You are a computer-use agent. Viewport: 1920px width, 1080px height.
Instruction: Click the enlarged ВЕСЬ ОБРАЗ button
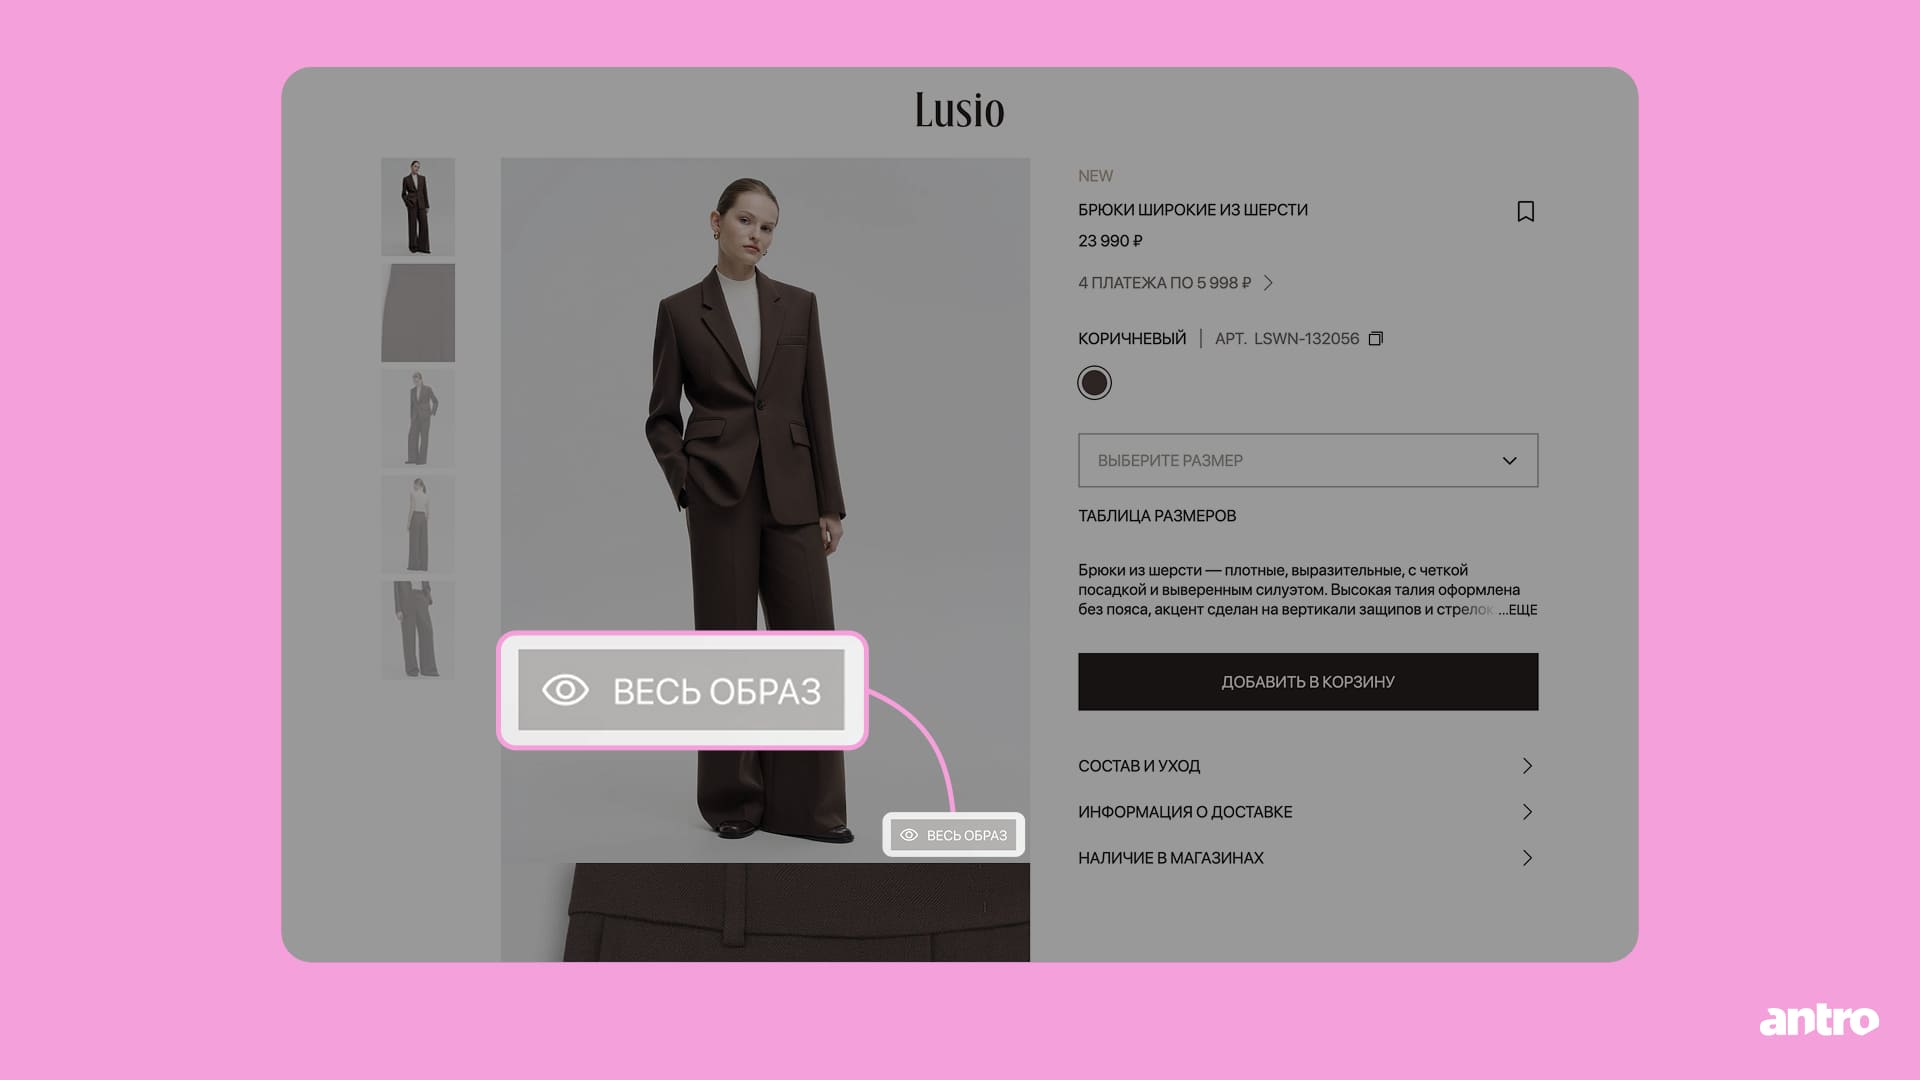[681, 690]
